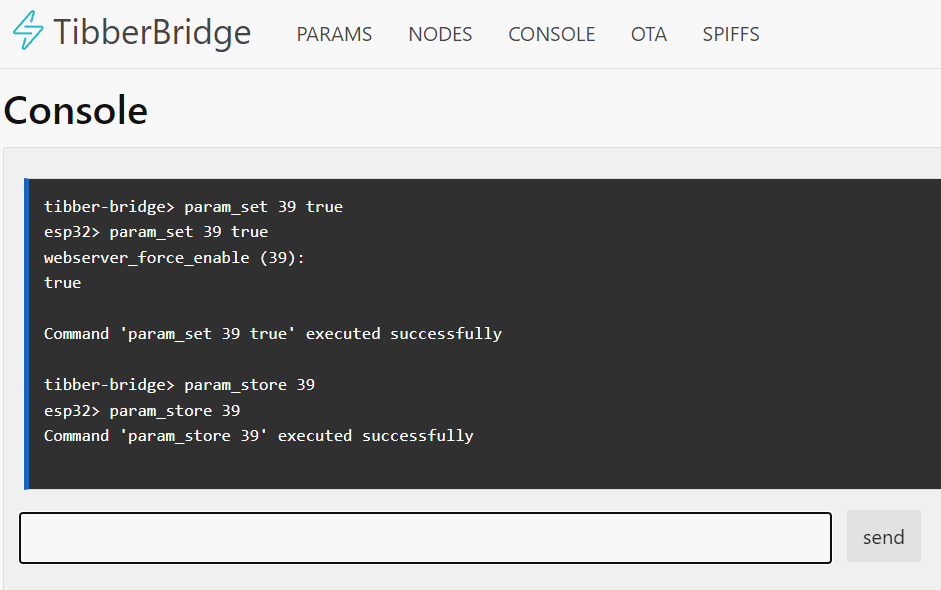Click the Console page heading
The height and width of the screenshot is (590, 941).
[x=76, y=110]
